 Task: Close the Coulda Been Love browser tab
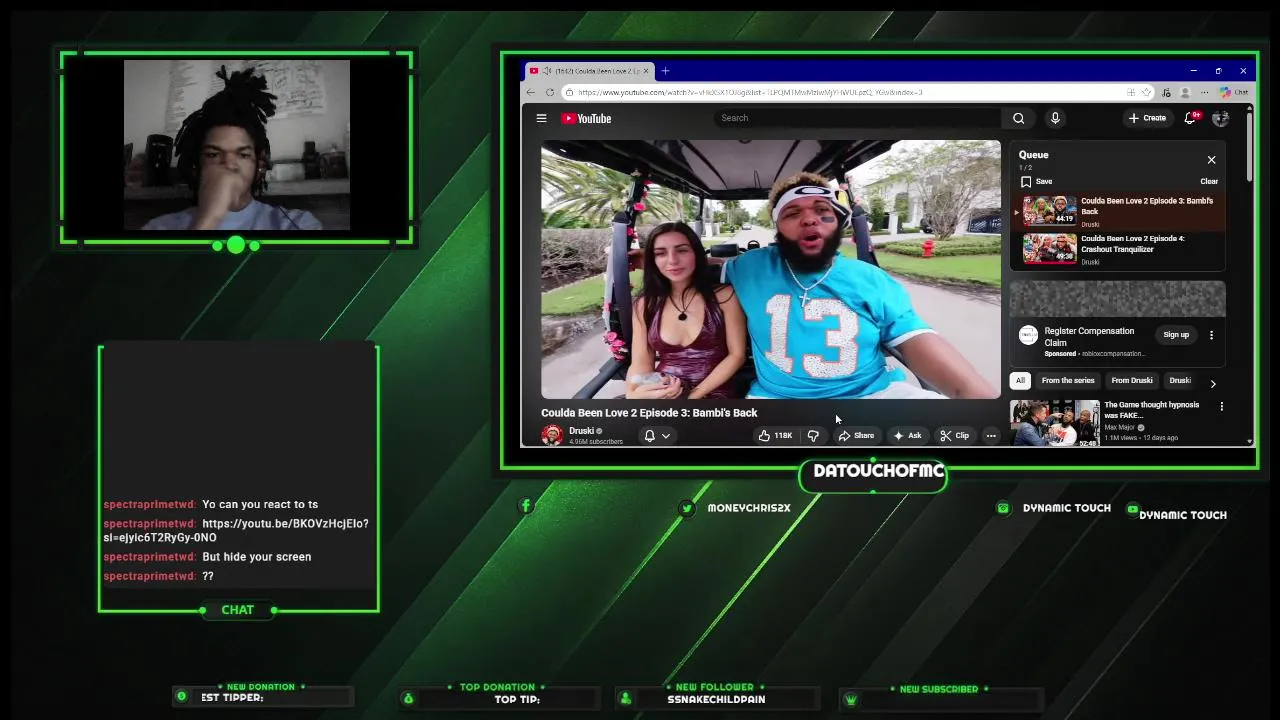[646, 71]
